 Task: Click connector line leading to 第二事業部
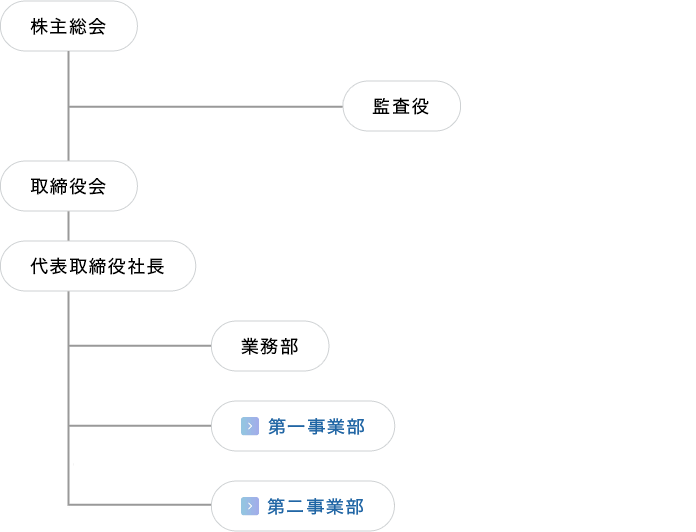pos(140,504)
